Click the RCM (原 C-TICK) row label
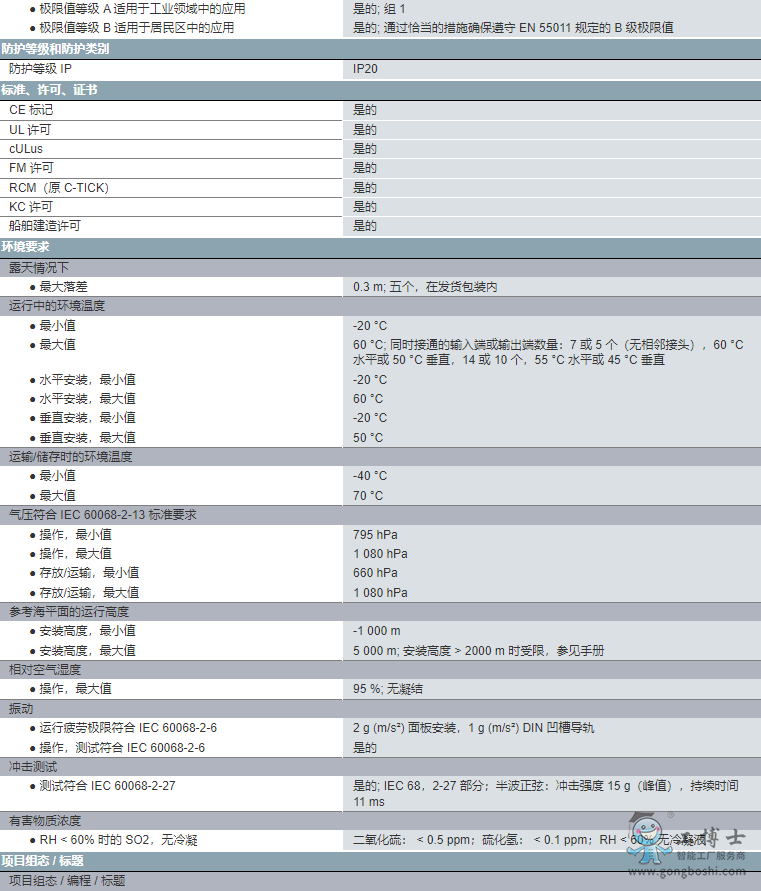This screenshot has width=761, height=891. (x=59, y=188)
